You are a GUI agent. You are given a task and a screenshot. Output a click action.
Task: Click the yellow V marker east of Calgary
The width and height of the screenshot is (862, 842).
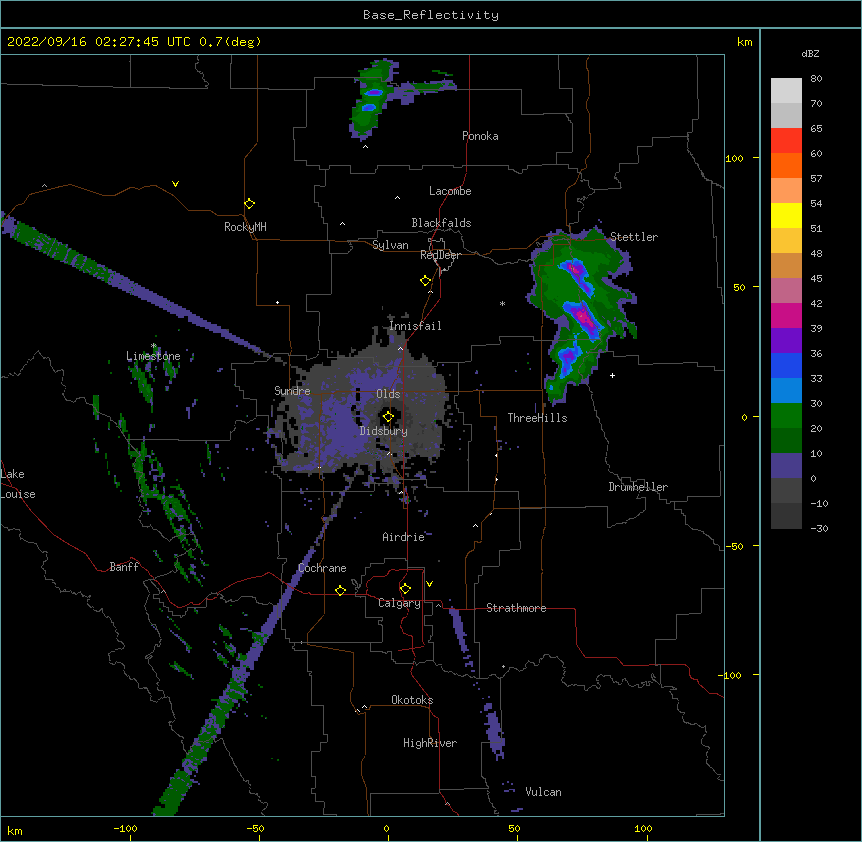(x=429, y=584)
